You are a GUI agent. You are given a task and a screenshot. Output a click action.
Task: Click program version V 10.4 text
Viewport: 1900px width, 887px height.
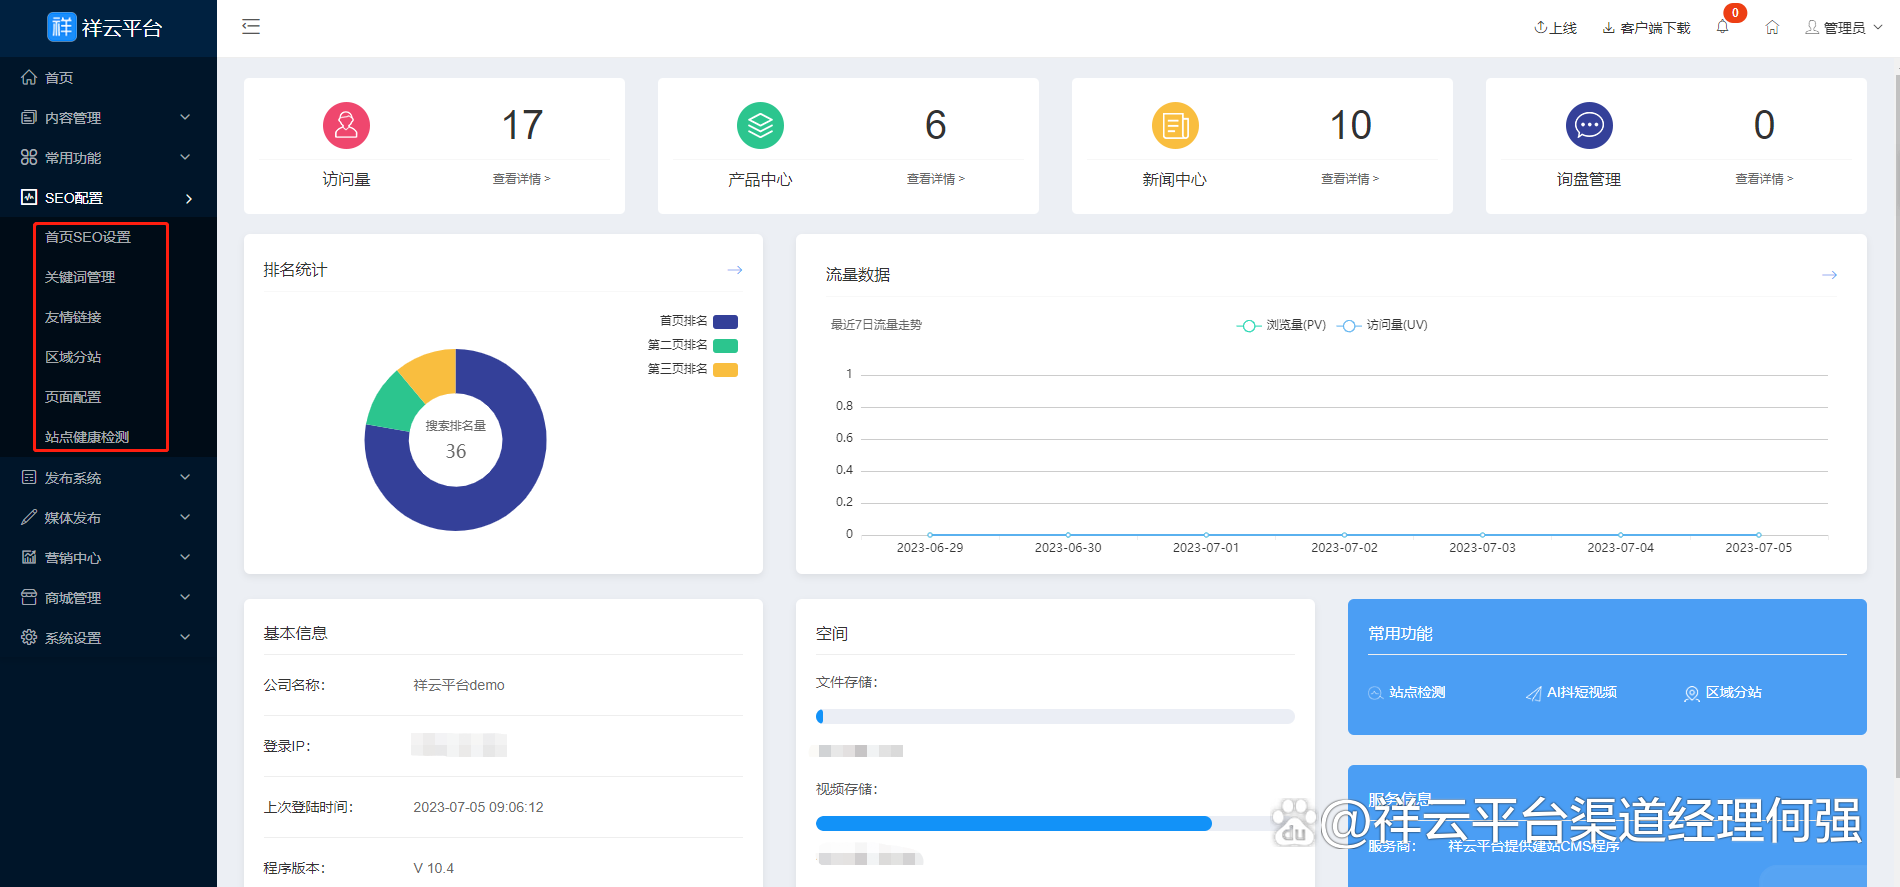tap(433, 868)
